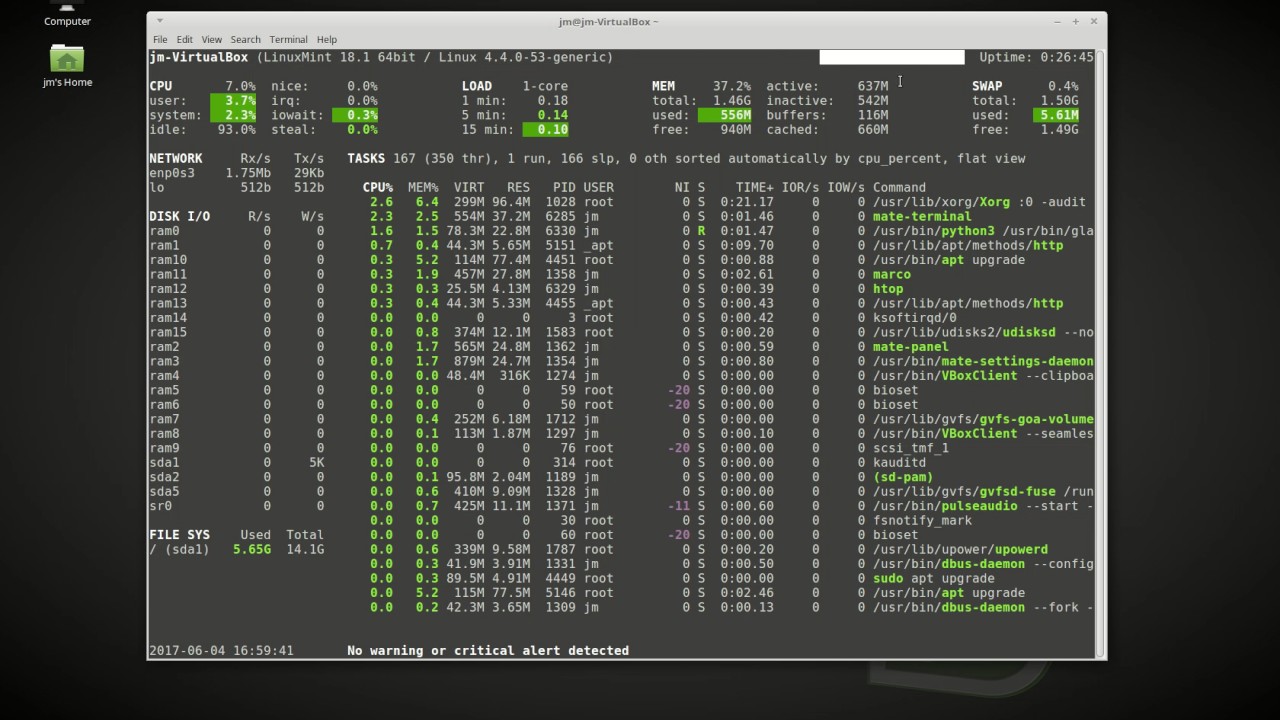This screenshot has width=1280, height=720.
Task: Click the RES column header
Action: click(518, 187)
